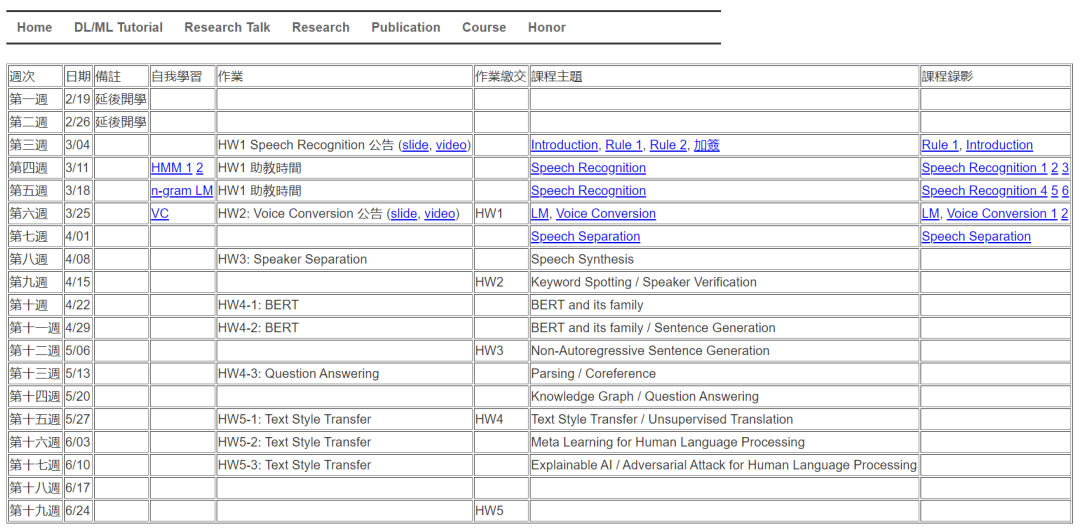1080x531 pixels.
Task: Open recording 2 after Voice Conversion 1
Action: click(x=1065, y=214)
